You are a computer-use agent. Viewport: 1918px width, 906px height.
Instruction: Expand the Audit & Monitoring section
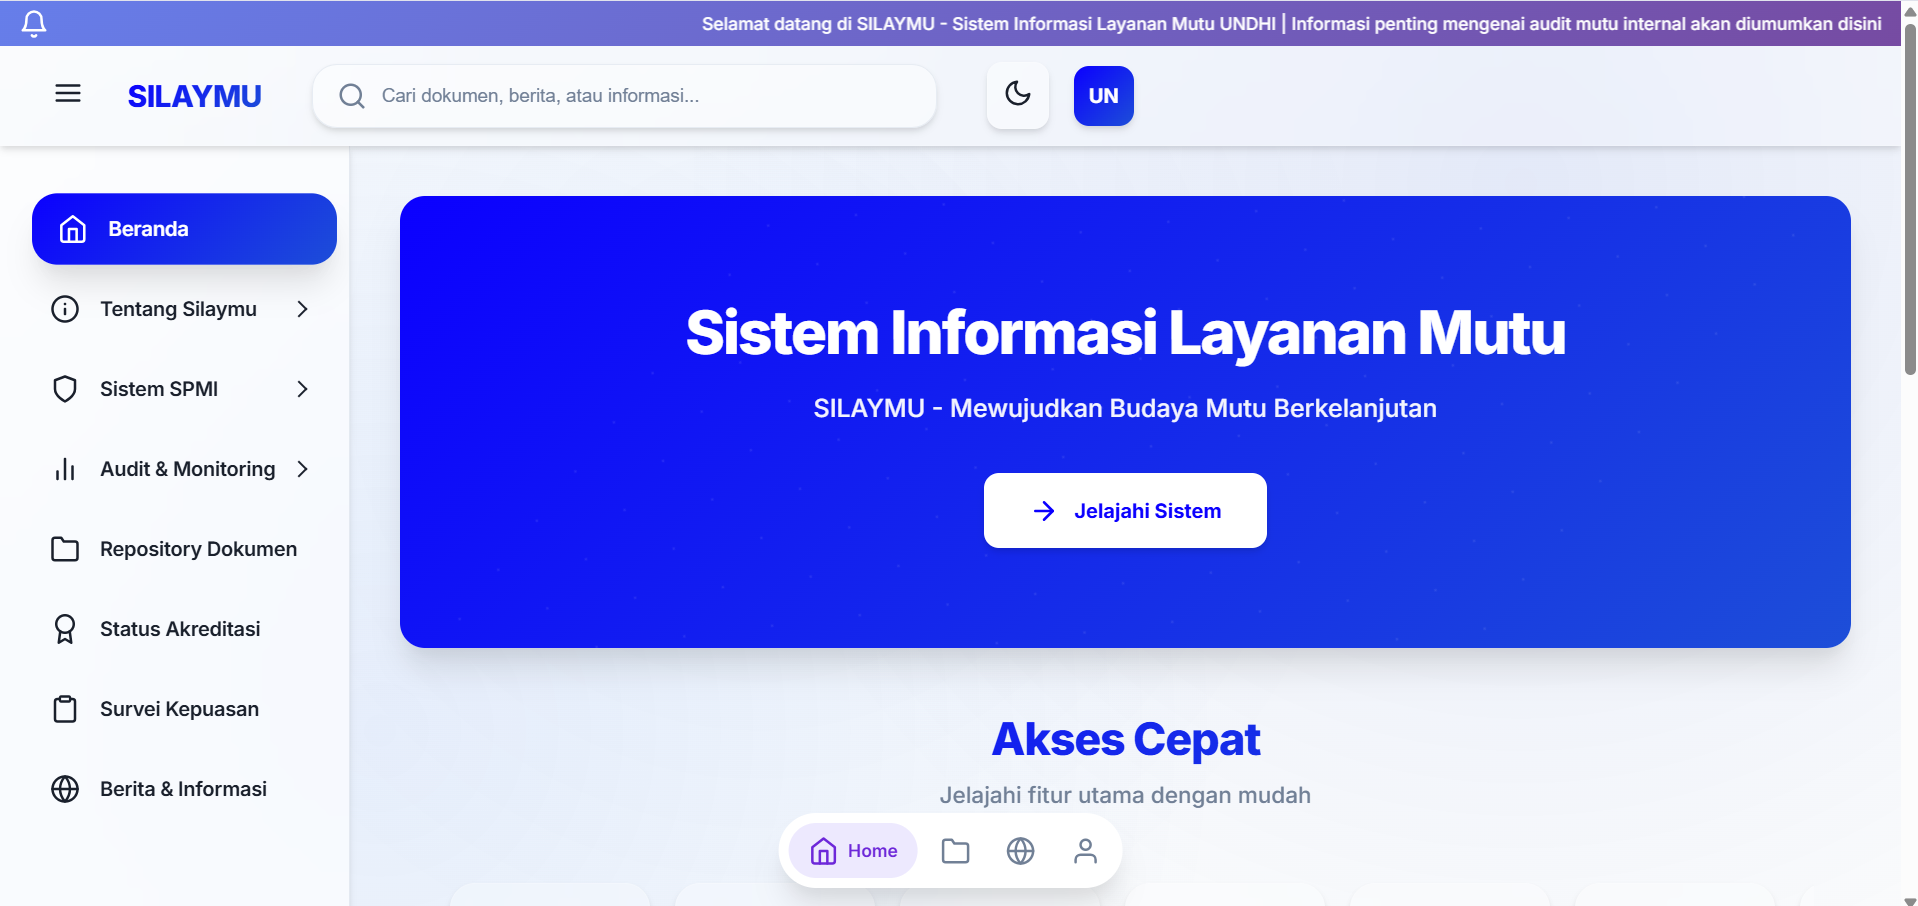303,469
